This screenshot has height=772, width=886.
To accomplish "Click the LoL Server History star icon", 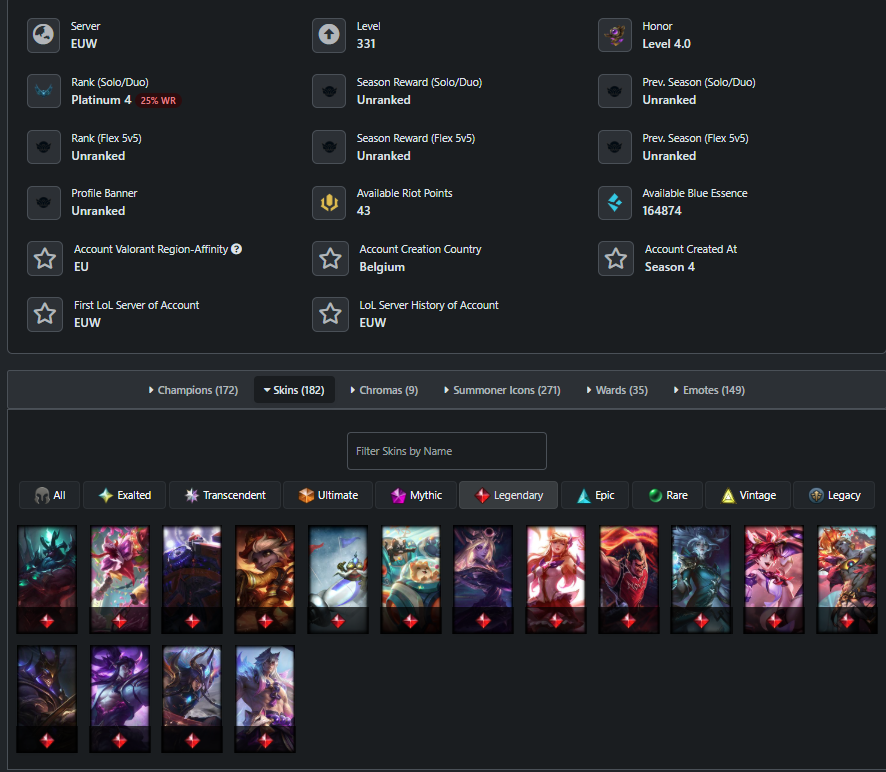I will click(x=331, y=314).
